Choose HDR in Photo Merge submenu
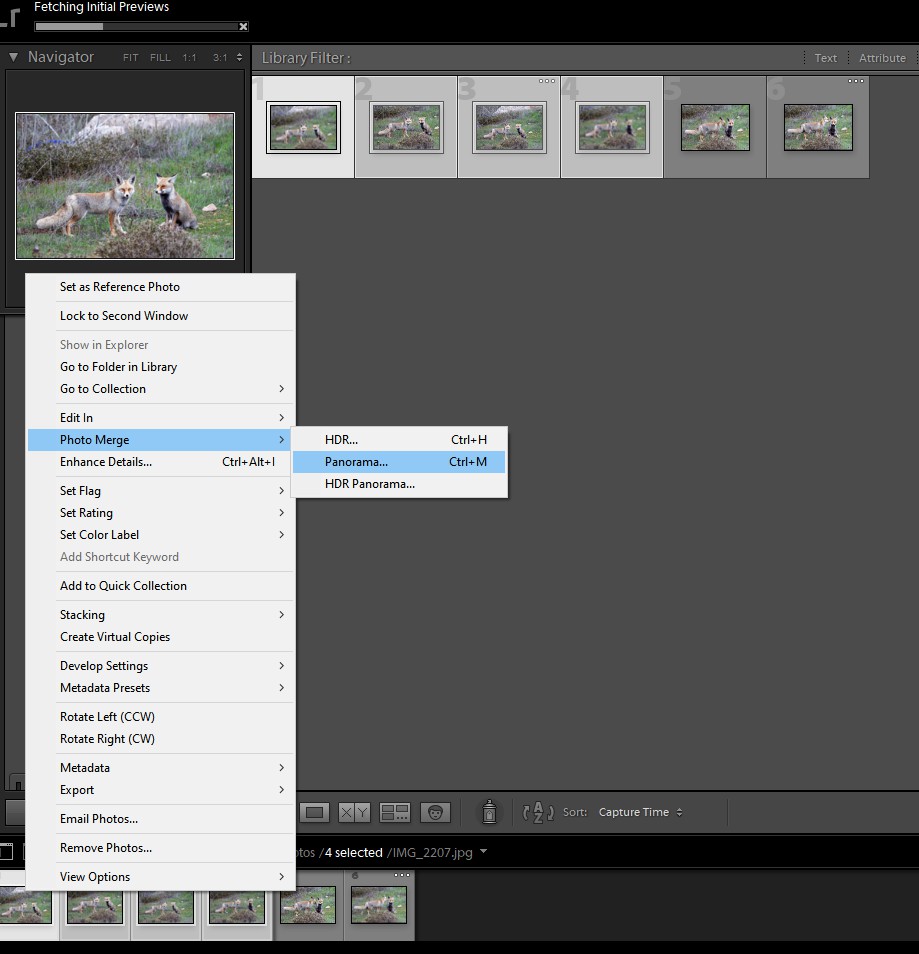This screenshot has height=954, width=919. (x=399, y=440)
